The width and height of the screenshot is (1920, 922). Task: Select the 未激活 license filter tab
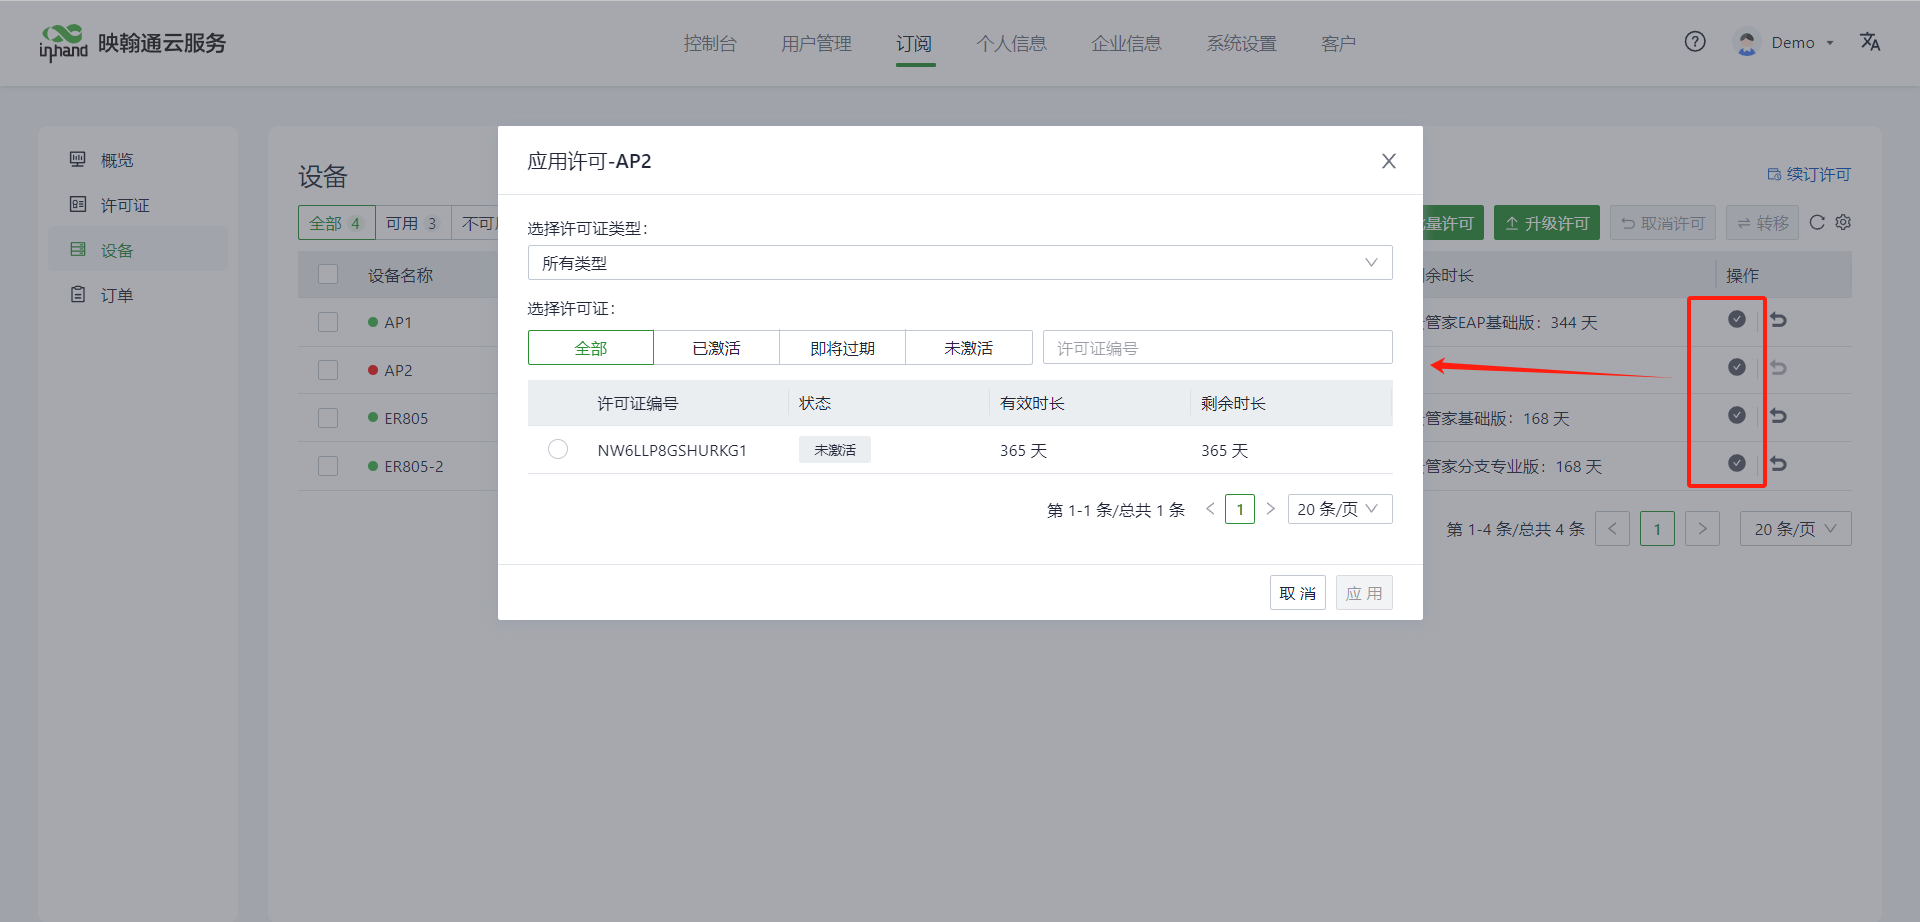969,348
